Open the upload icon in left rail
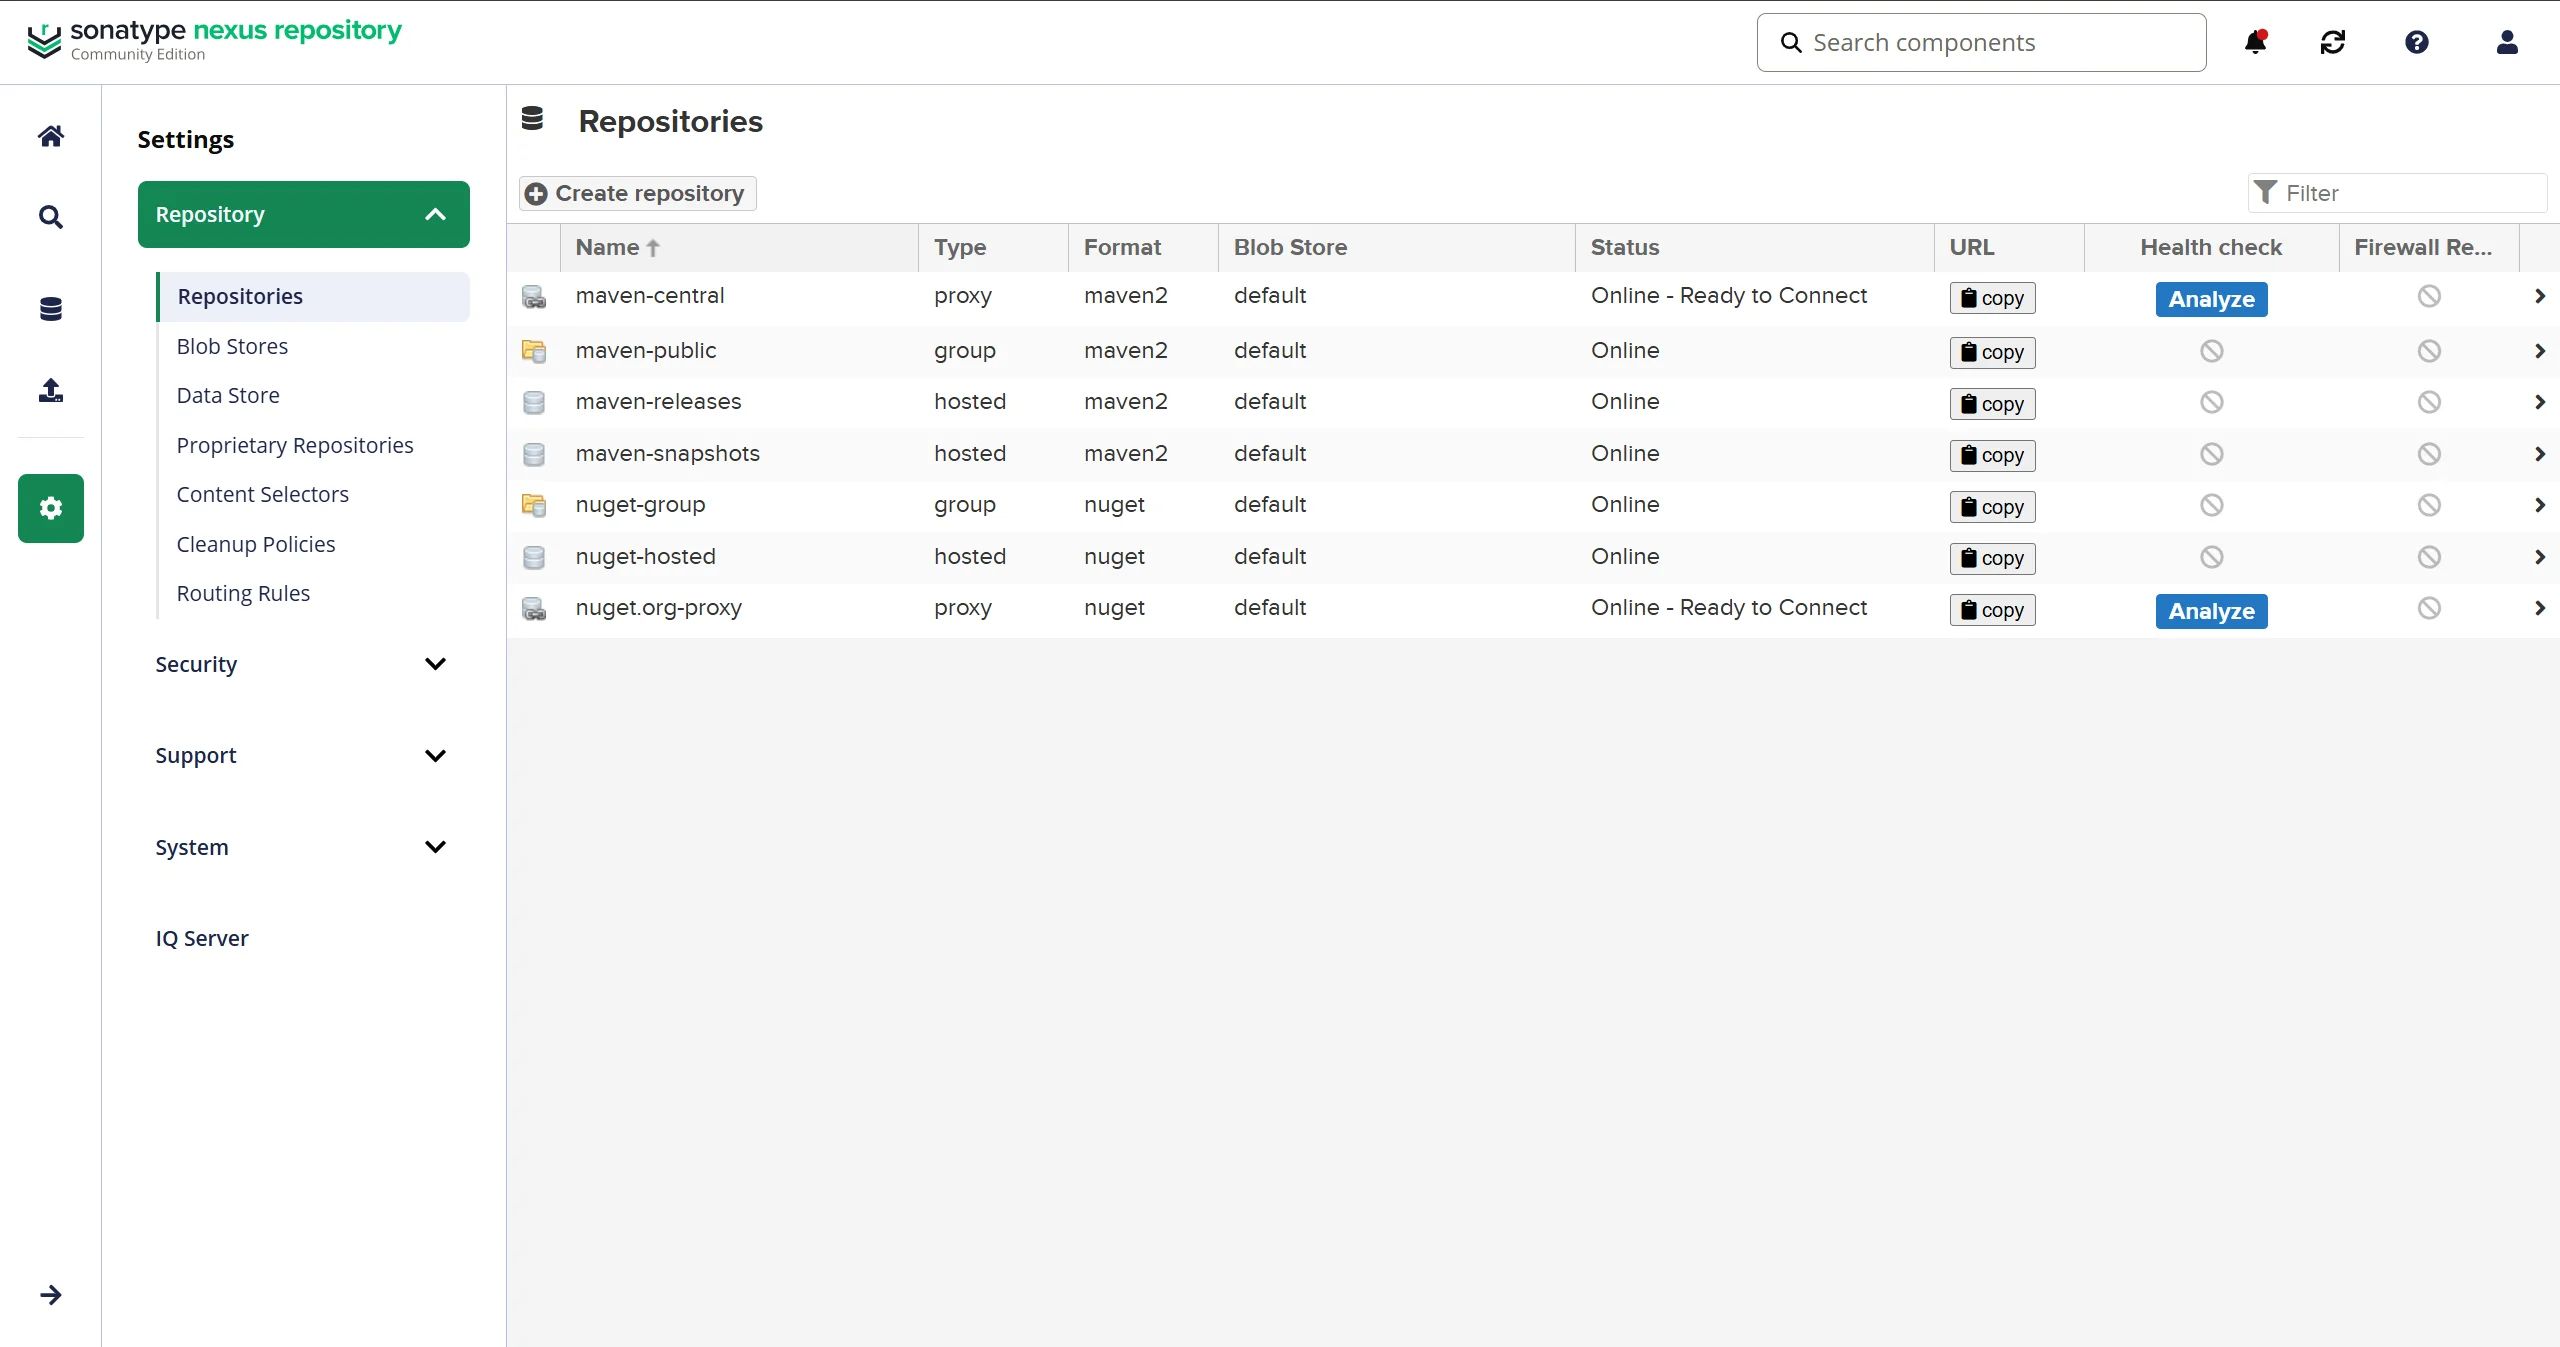The image size is (2560, 1347). tap(51, 390)
